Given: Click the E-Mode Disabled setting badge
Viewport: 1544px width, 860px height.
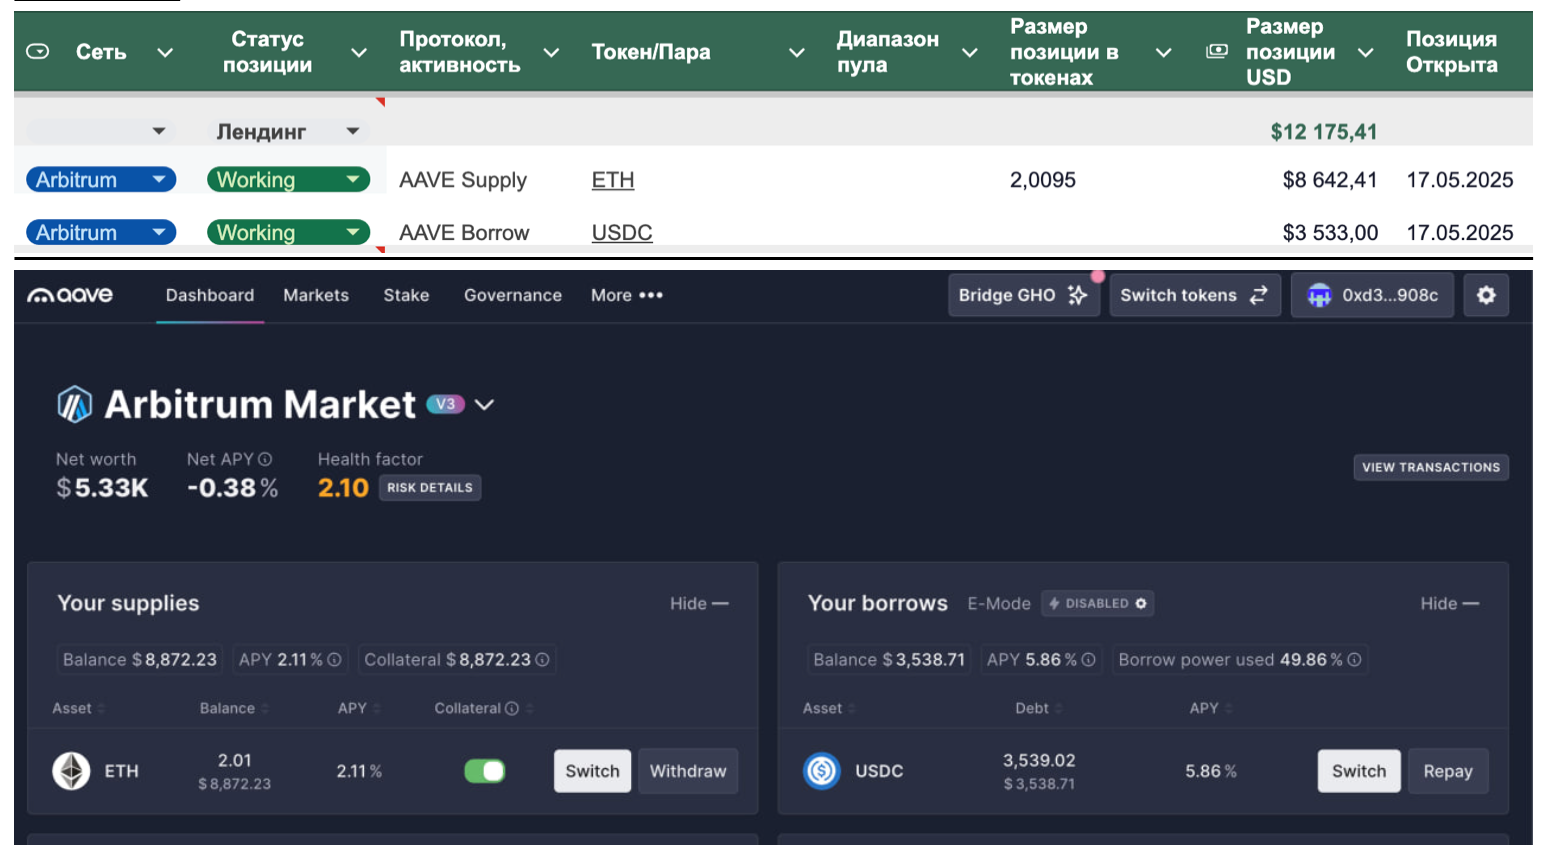Looking at the screenshot, I should coord(1097,604).
